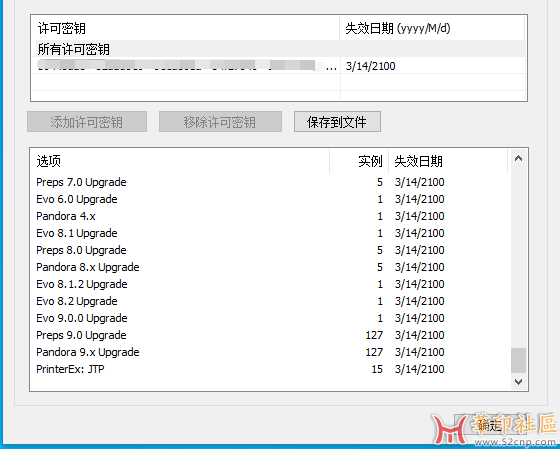Viewport: 560px width, 449px height.
Task: Click the disabled 移除许可密钥 button
Action: pyautogui.click(x=220, y=122)
